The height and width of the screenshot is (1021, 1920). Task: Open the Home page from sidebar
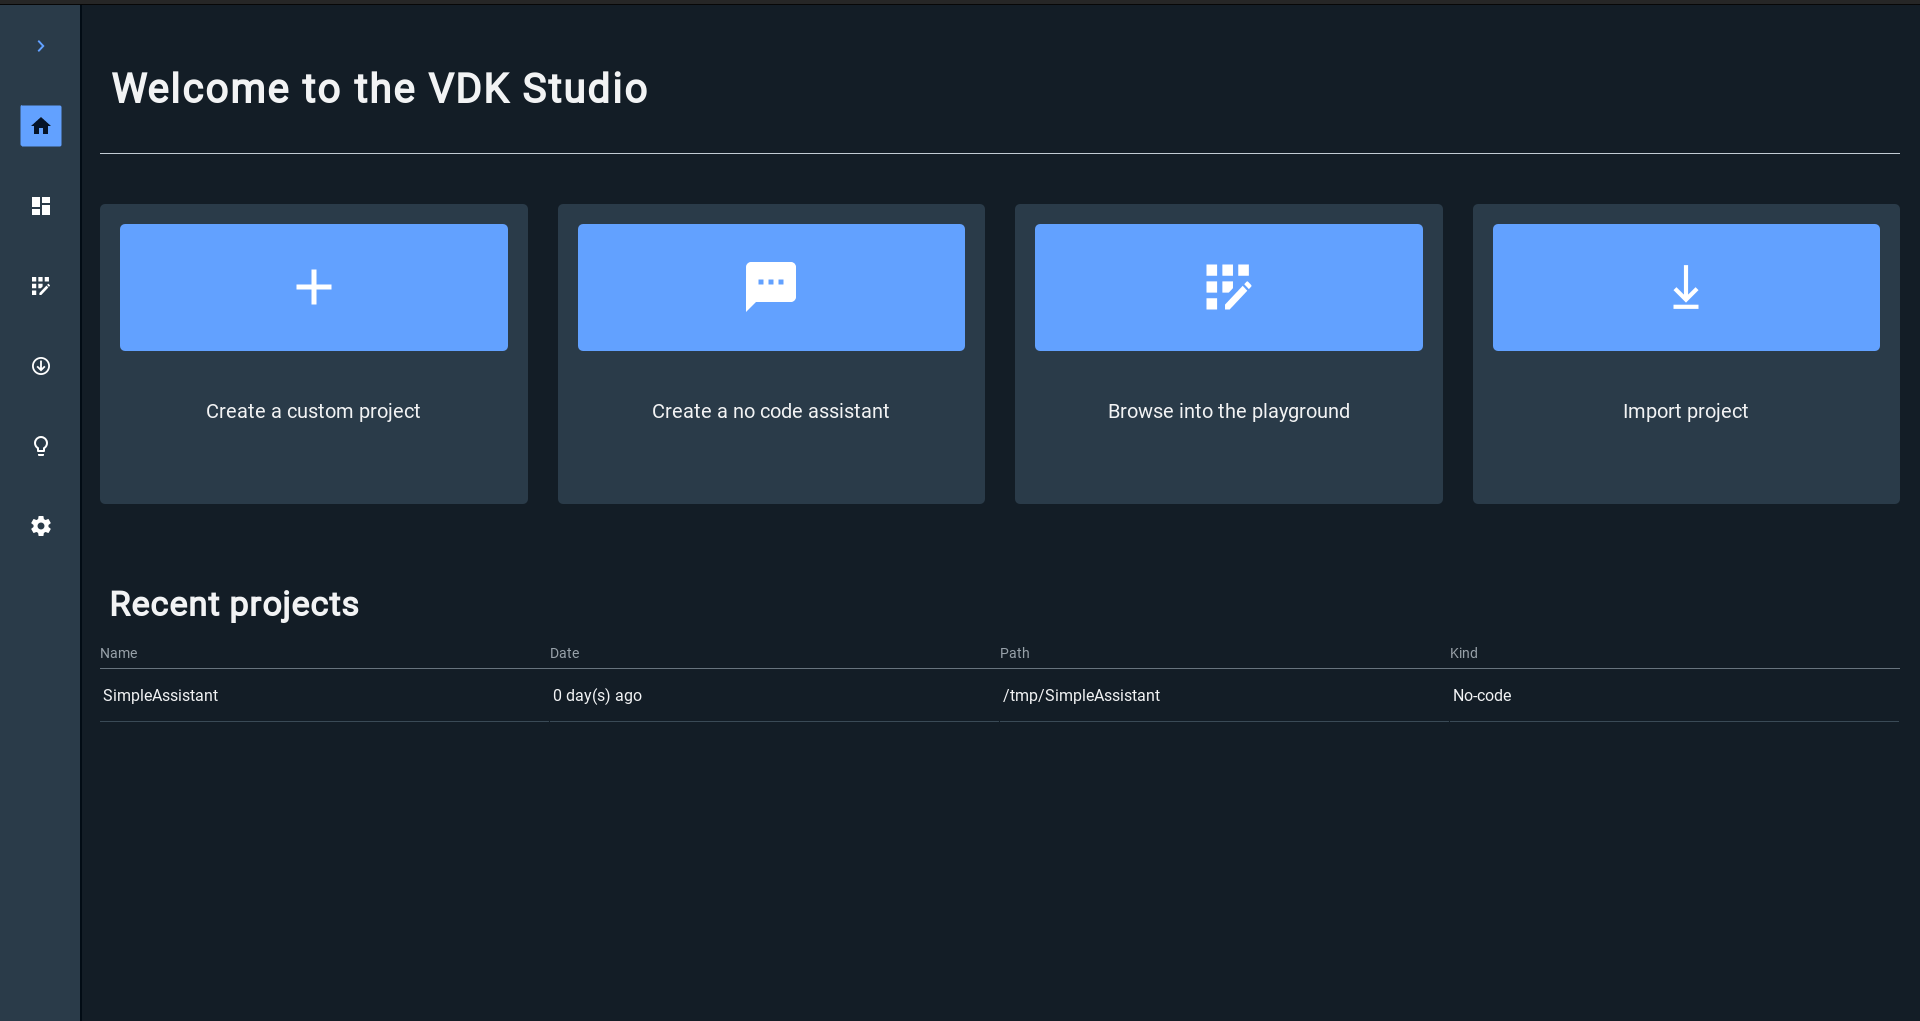[x=41, y=126]
